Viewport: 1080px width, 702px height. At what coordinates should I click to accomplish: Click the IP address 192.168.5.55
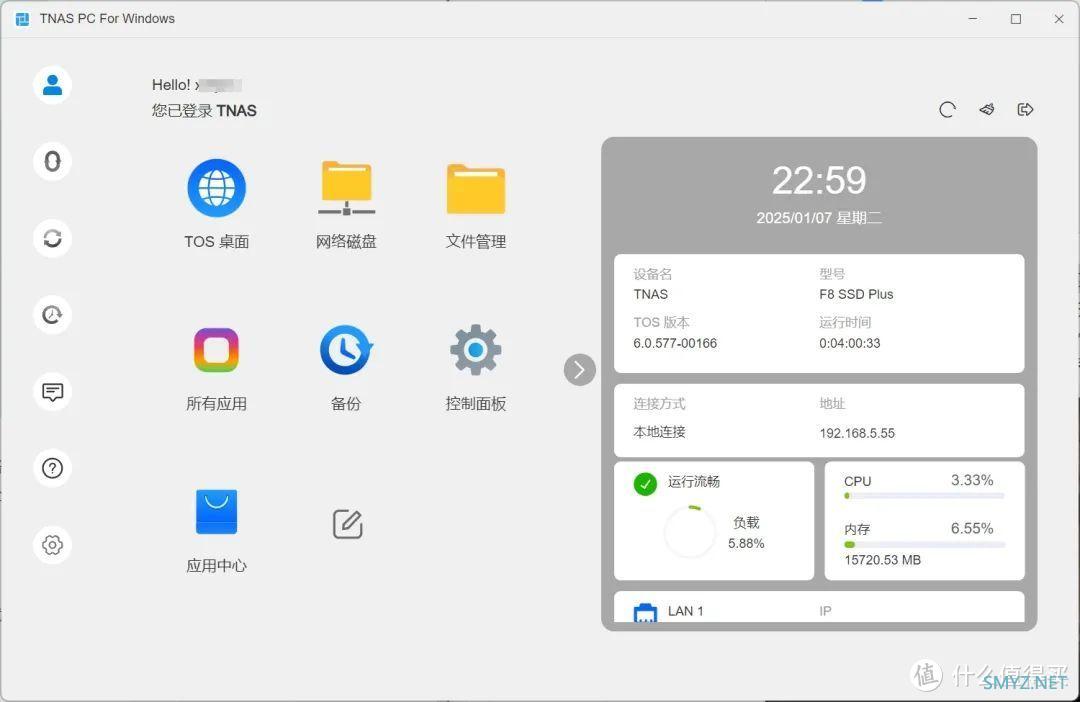pyautogui.click(x=857, y=433)
